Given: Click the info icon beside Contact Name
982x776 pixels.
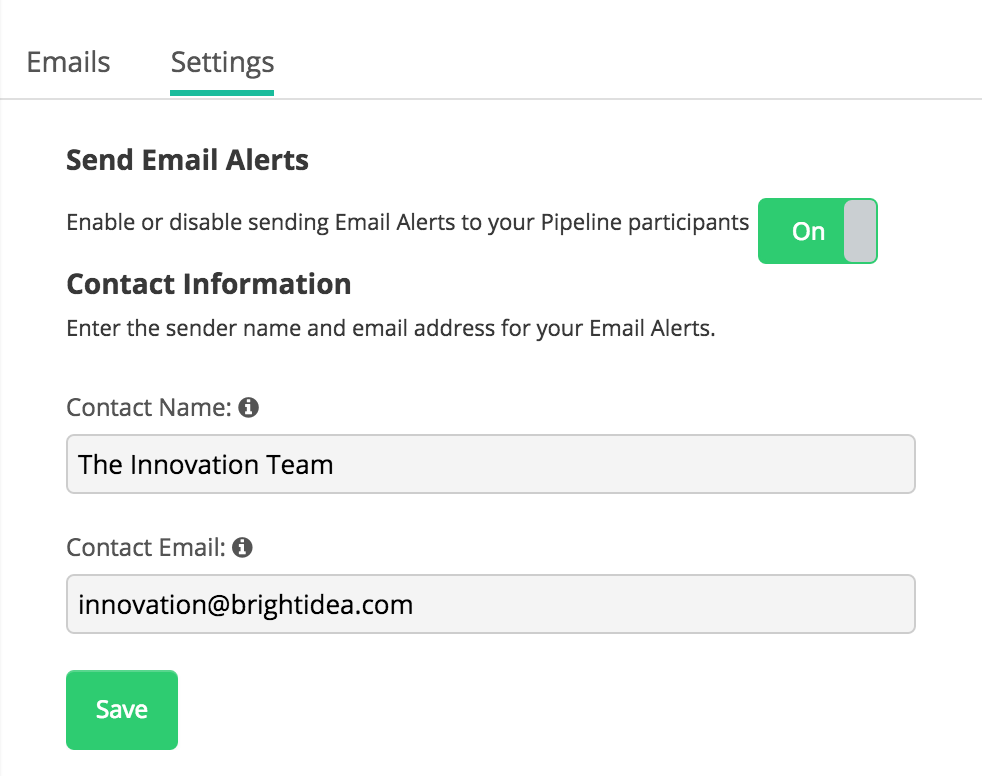Looking at the screenshot, I should click(x=249, y=407).
